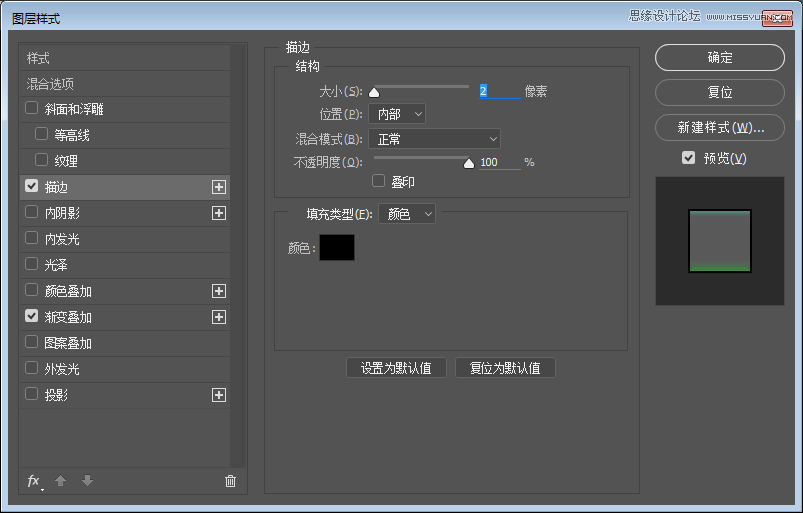Click the move effect up arrow
The height and width of the screenshot is (513, 803).
(60, 481)
